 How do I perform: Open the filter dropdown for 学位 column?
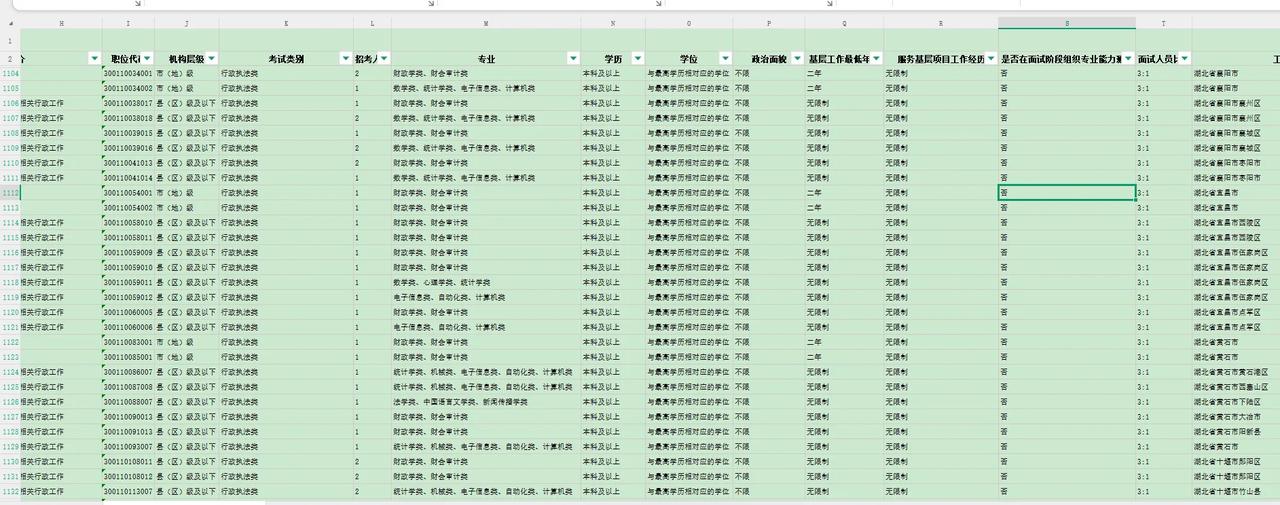(724, 59)
